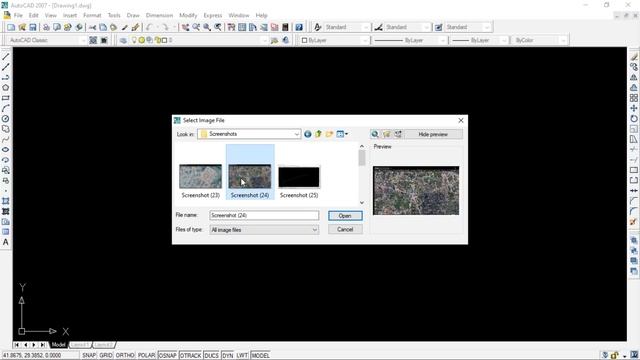Toggle ORTHO mode in status bar
The height and width of the screenshot is (360, 640).
125,356
